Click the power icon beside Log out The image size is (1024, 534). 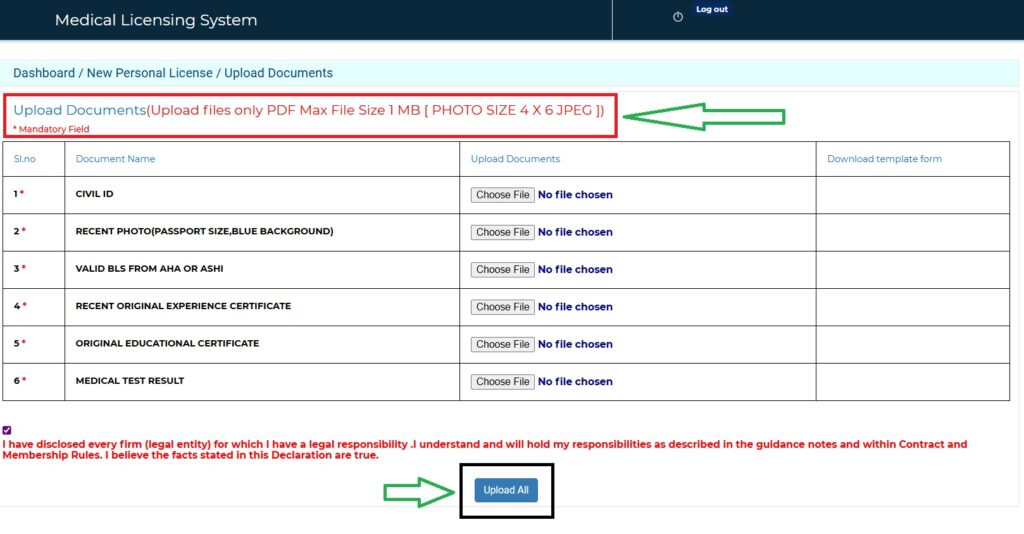click(x=678, y=17)
